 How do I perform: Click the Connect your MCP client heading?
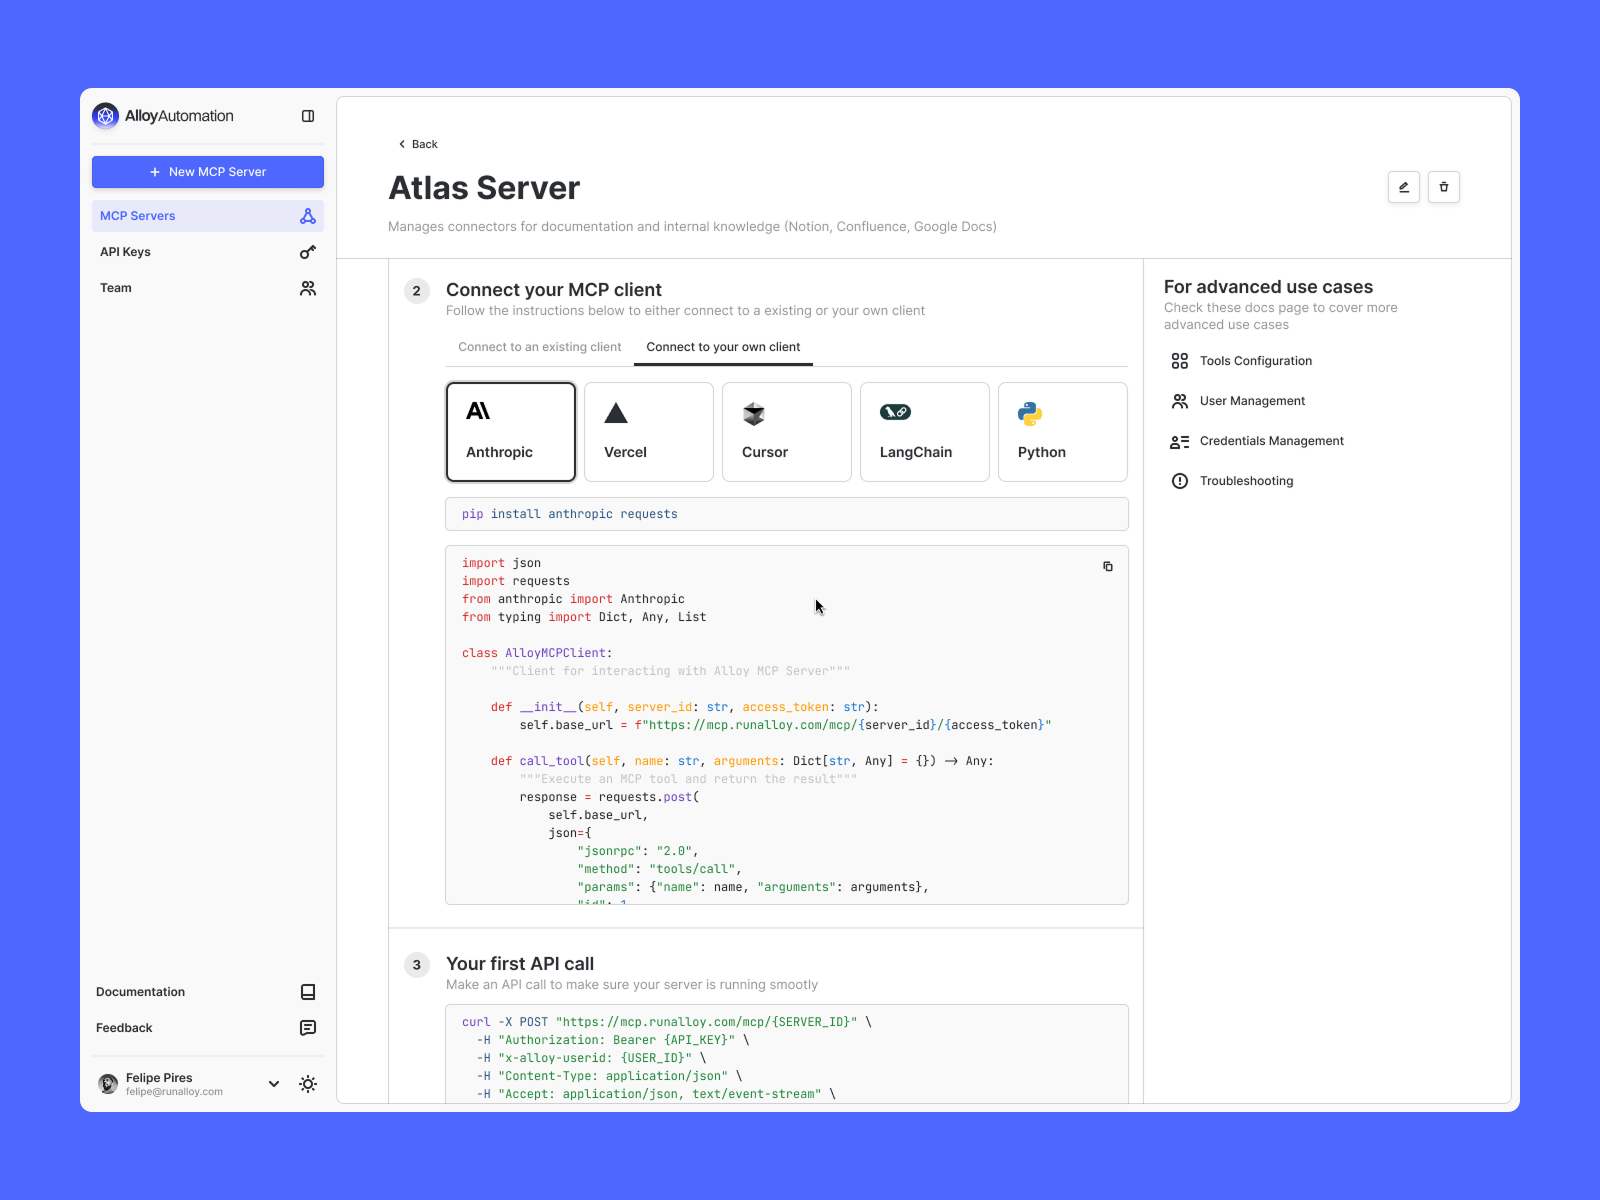[x=554, y=290]
